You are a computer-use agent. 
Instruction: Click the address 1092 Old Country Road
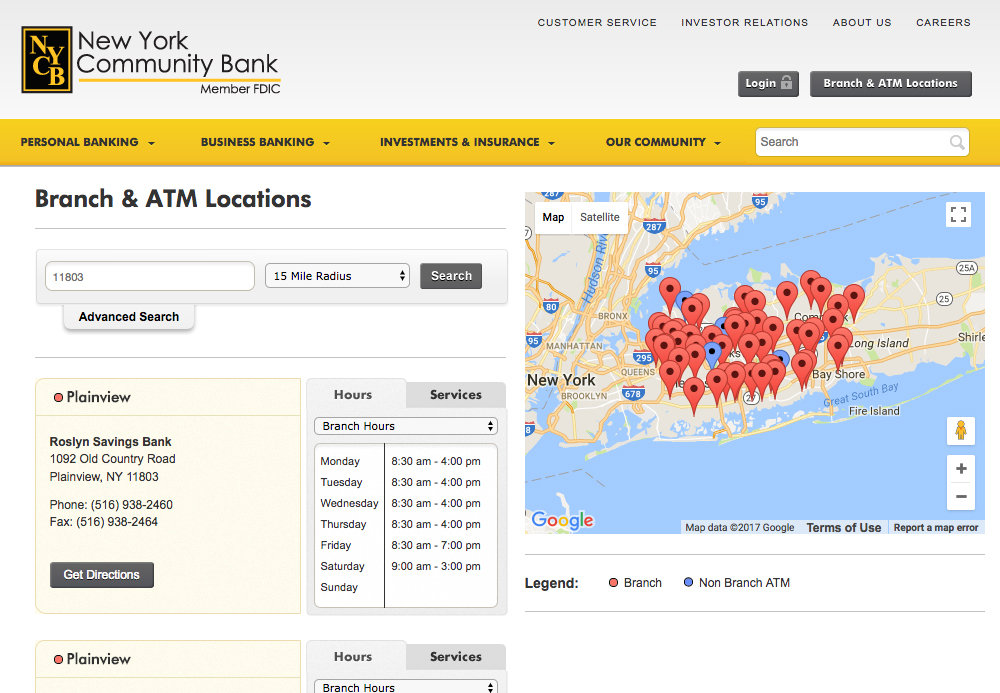[x=112, y=459]
